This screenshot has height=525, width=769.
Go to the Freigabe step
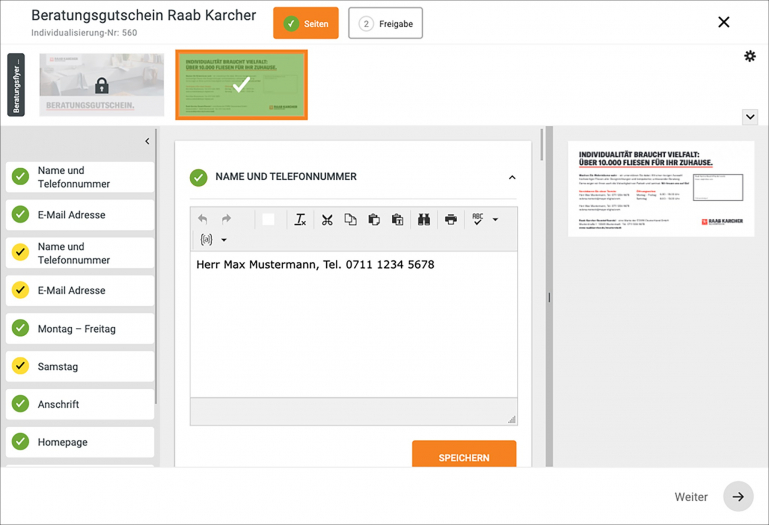coord(385,23)
